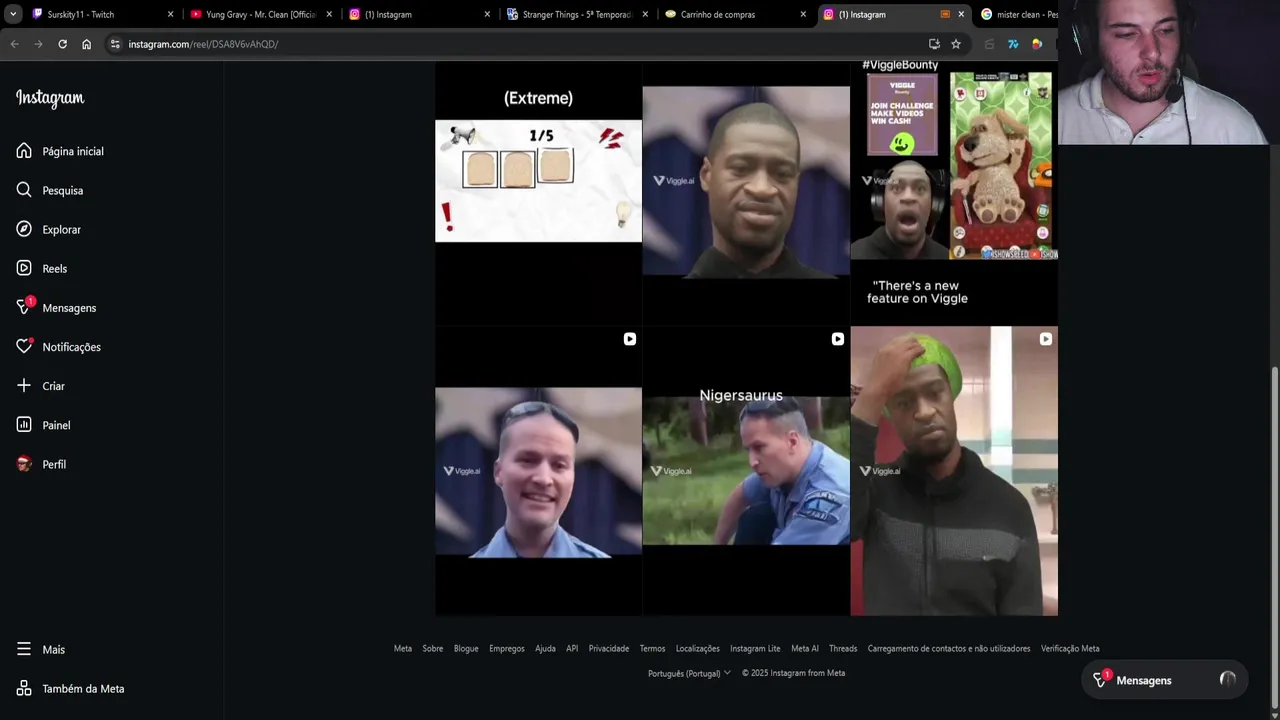This screenshot has height=720, width=1280.
Task: Open the Meta footer link
Action: tap(403, 648)
